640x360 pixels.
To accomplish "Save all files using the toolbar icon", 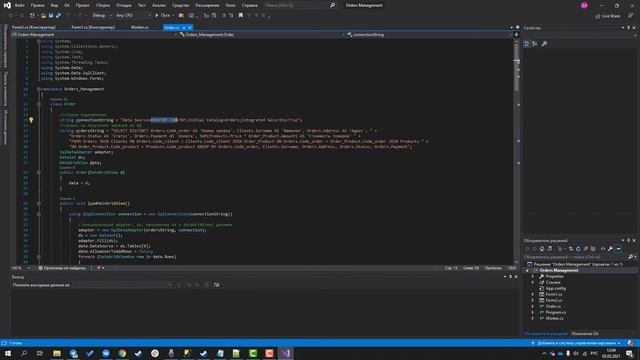I will point(58,16).
